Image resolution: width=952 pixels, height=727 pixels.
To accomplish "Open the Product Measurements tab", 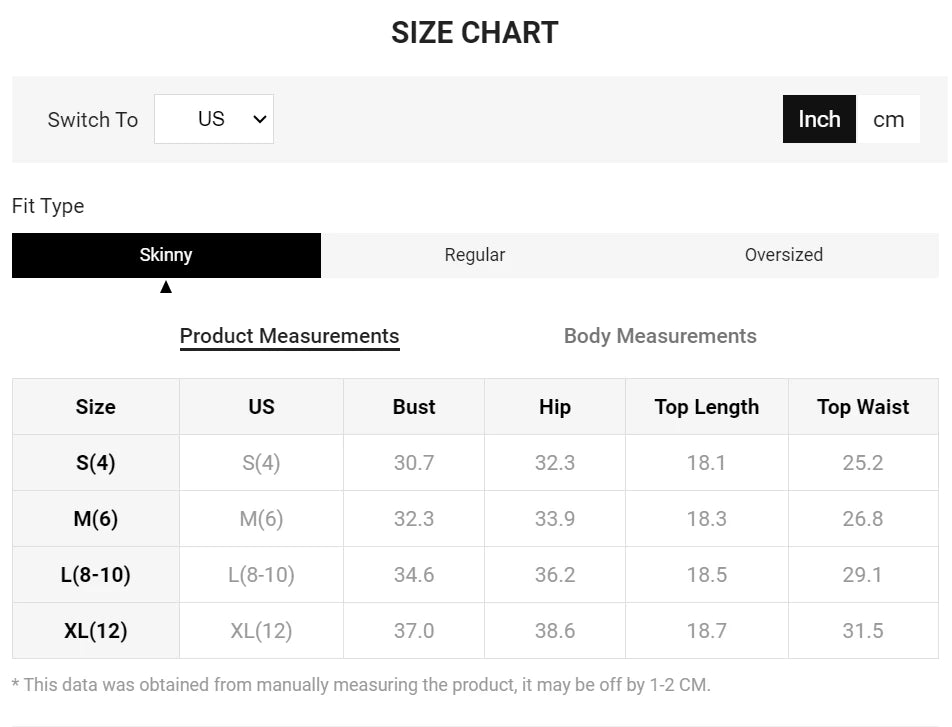I will coord(289,336).
